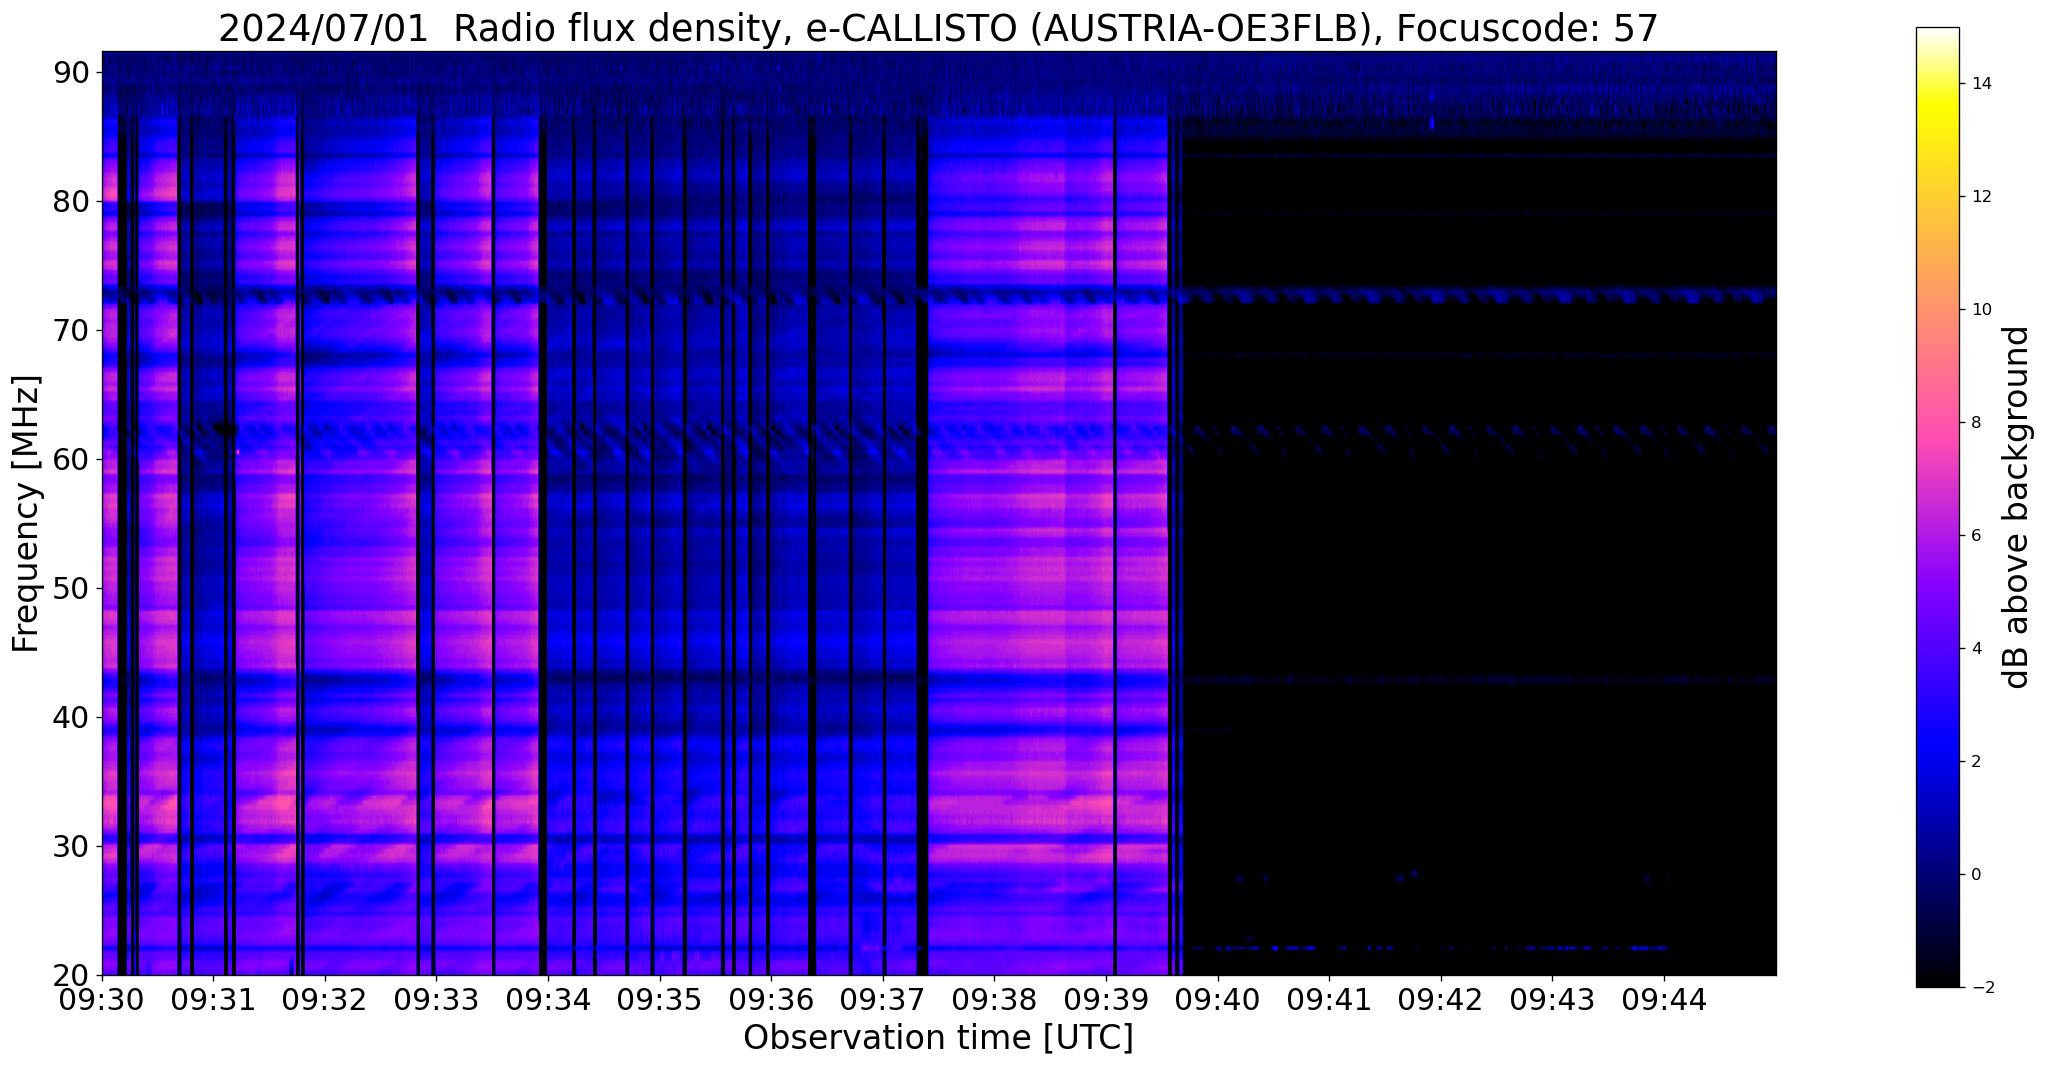Click the 30 MHz frequency tick label
This screenshot has height=1067, width=2047.
73,847
